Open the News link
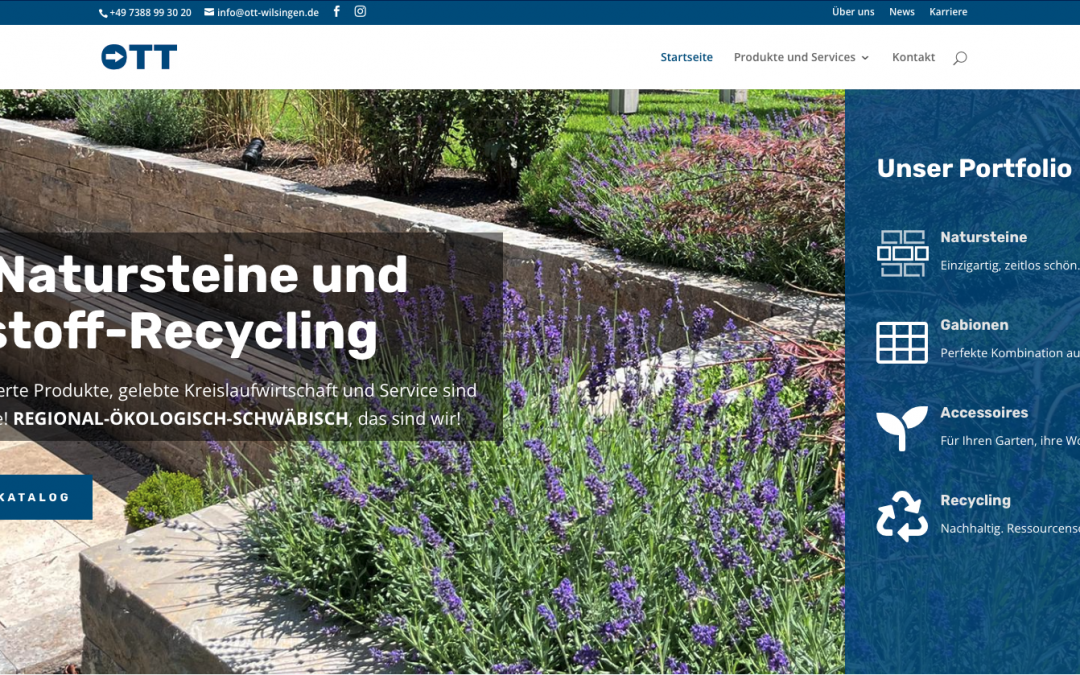Image resolution: width=1080 pixels, height=675 pixels. pyautogui.click(x=902, y=12)
